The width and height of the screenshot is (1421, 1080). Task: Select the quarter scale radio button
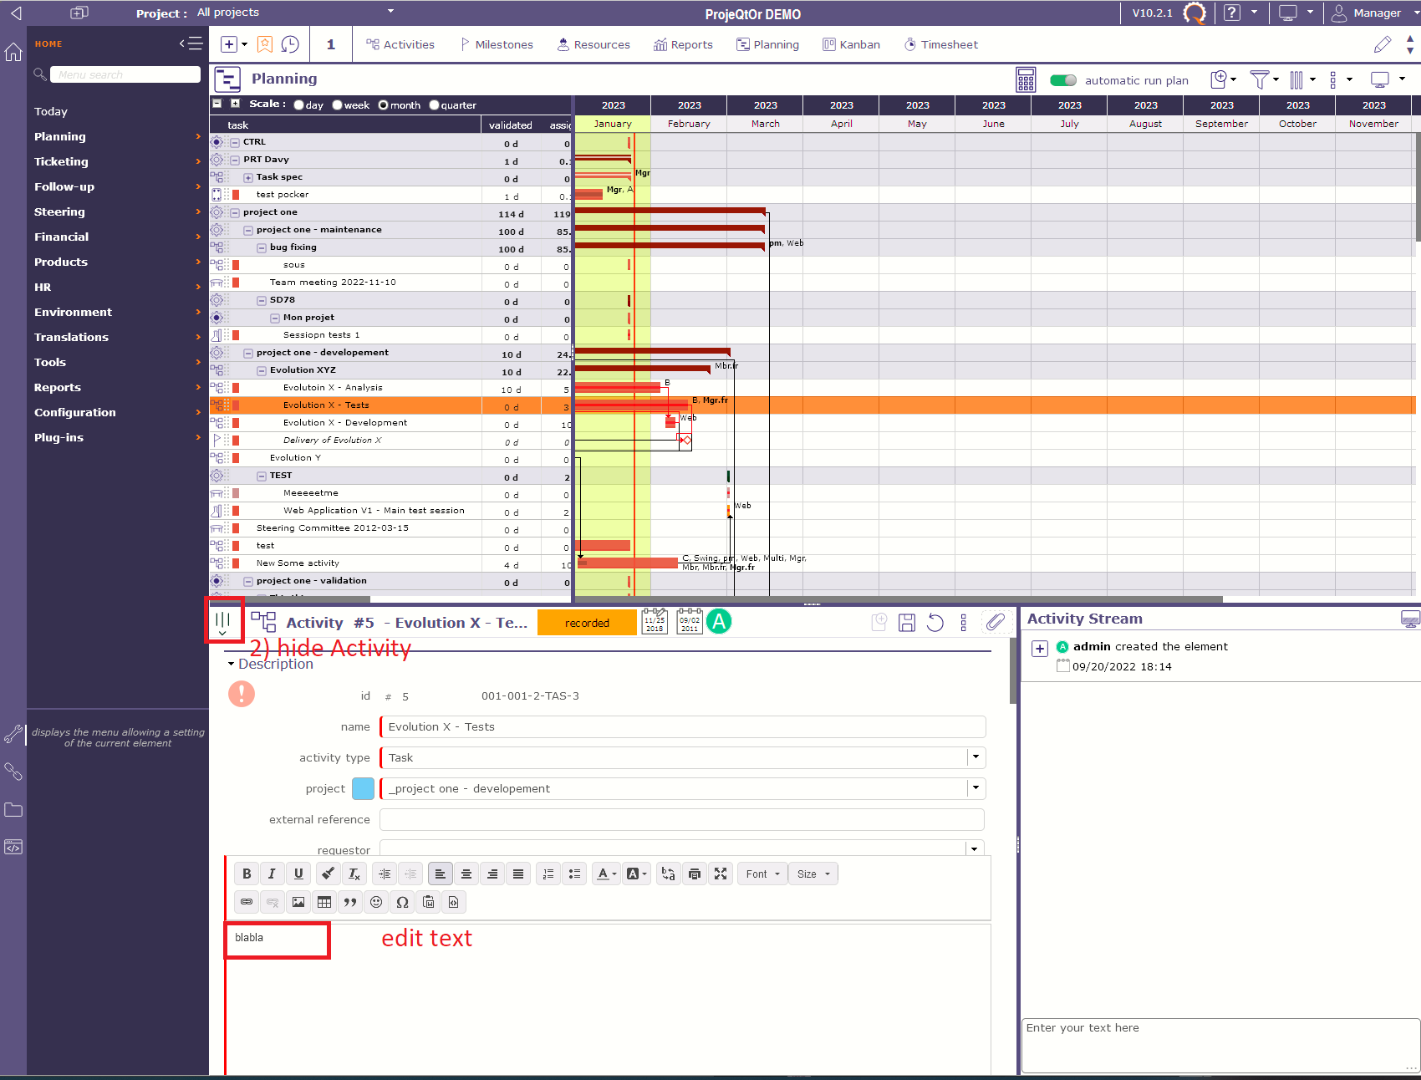click(x=434, y=105)
